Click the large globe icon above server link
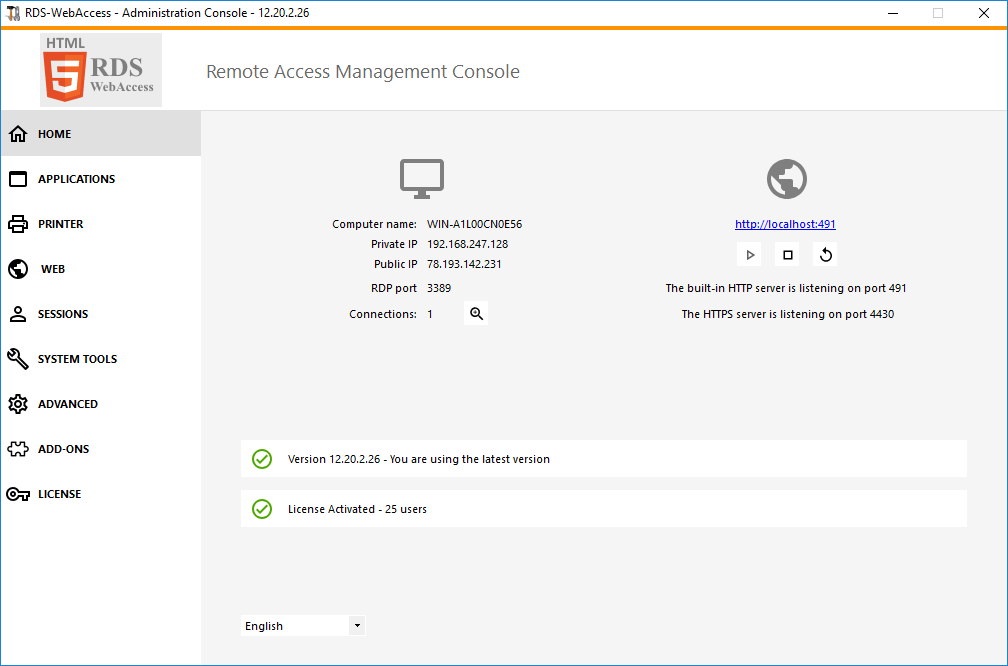This screenshot has width=1008, height=666. point(787,179)
